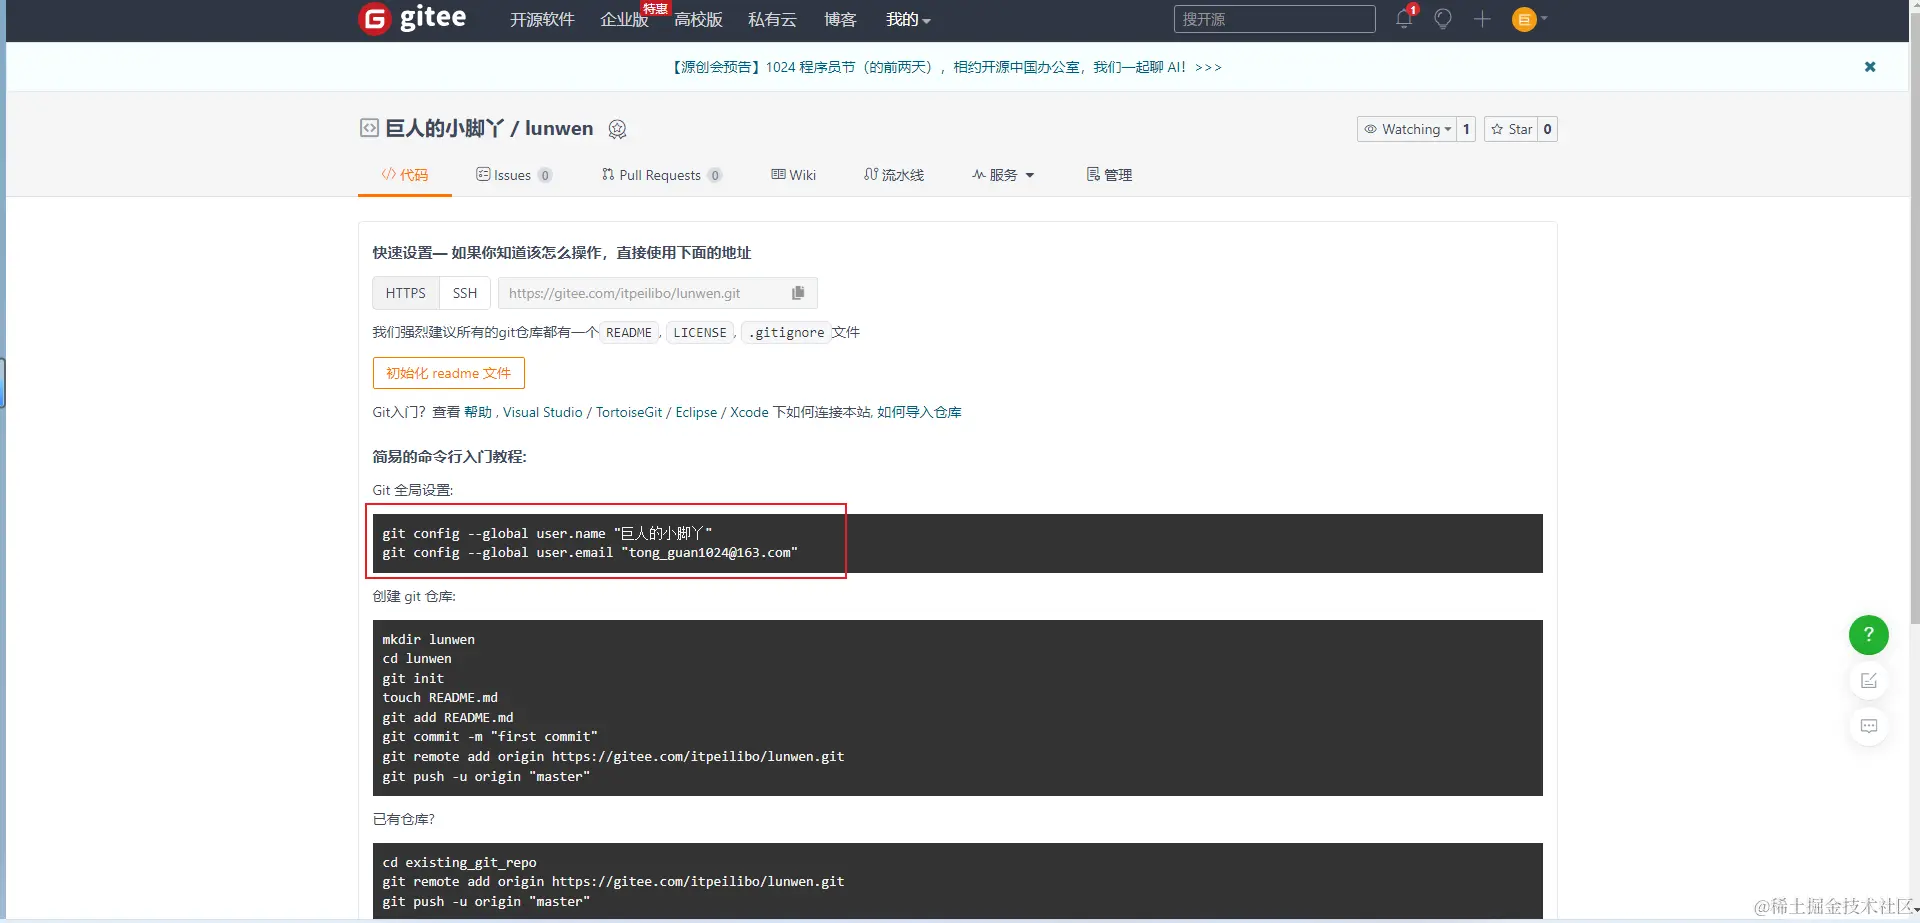Click the code repository icon beside title
Image resolution: width=1920 pixels, height=923 pixels.
point(369,128)
